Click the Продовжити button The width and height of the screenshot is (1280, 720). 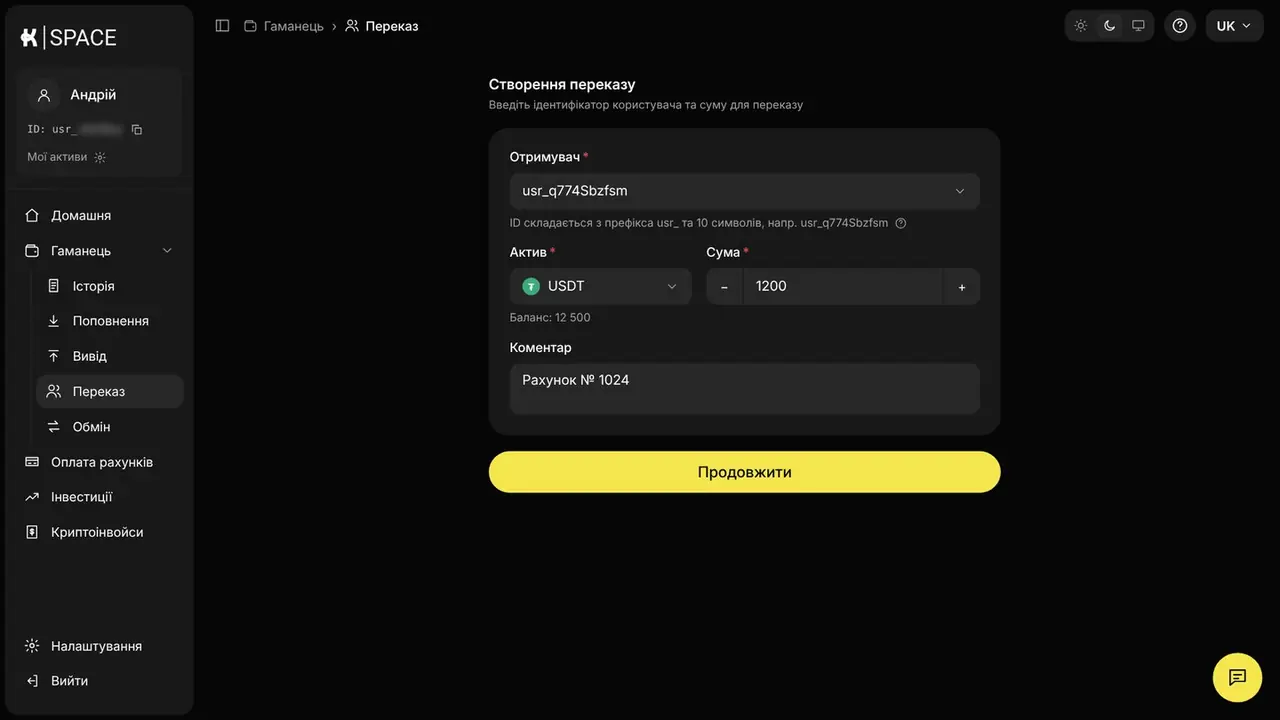[x=745, y=472]
